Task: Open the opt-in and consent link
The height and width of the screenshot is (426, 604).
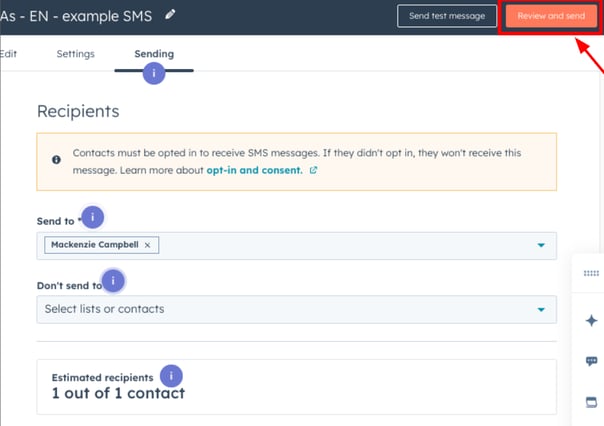Action: tap(254, 170)
